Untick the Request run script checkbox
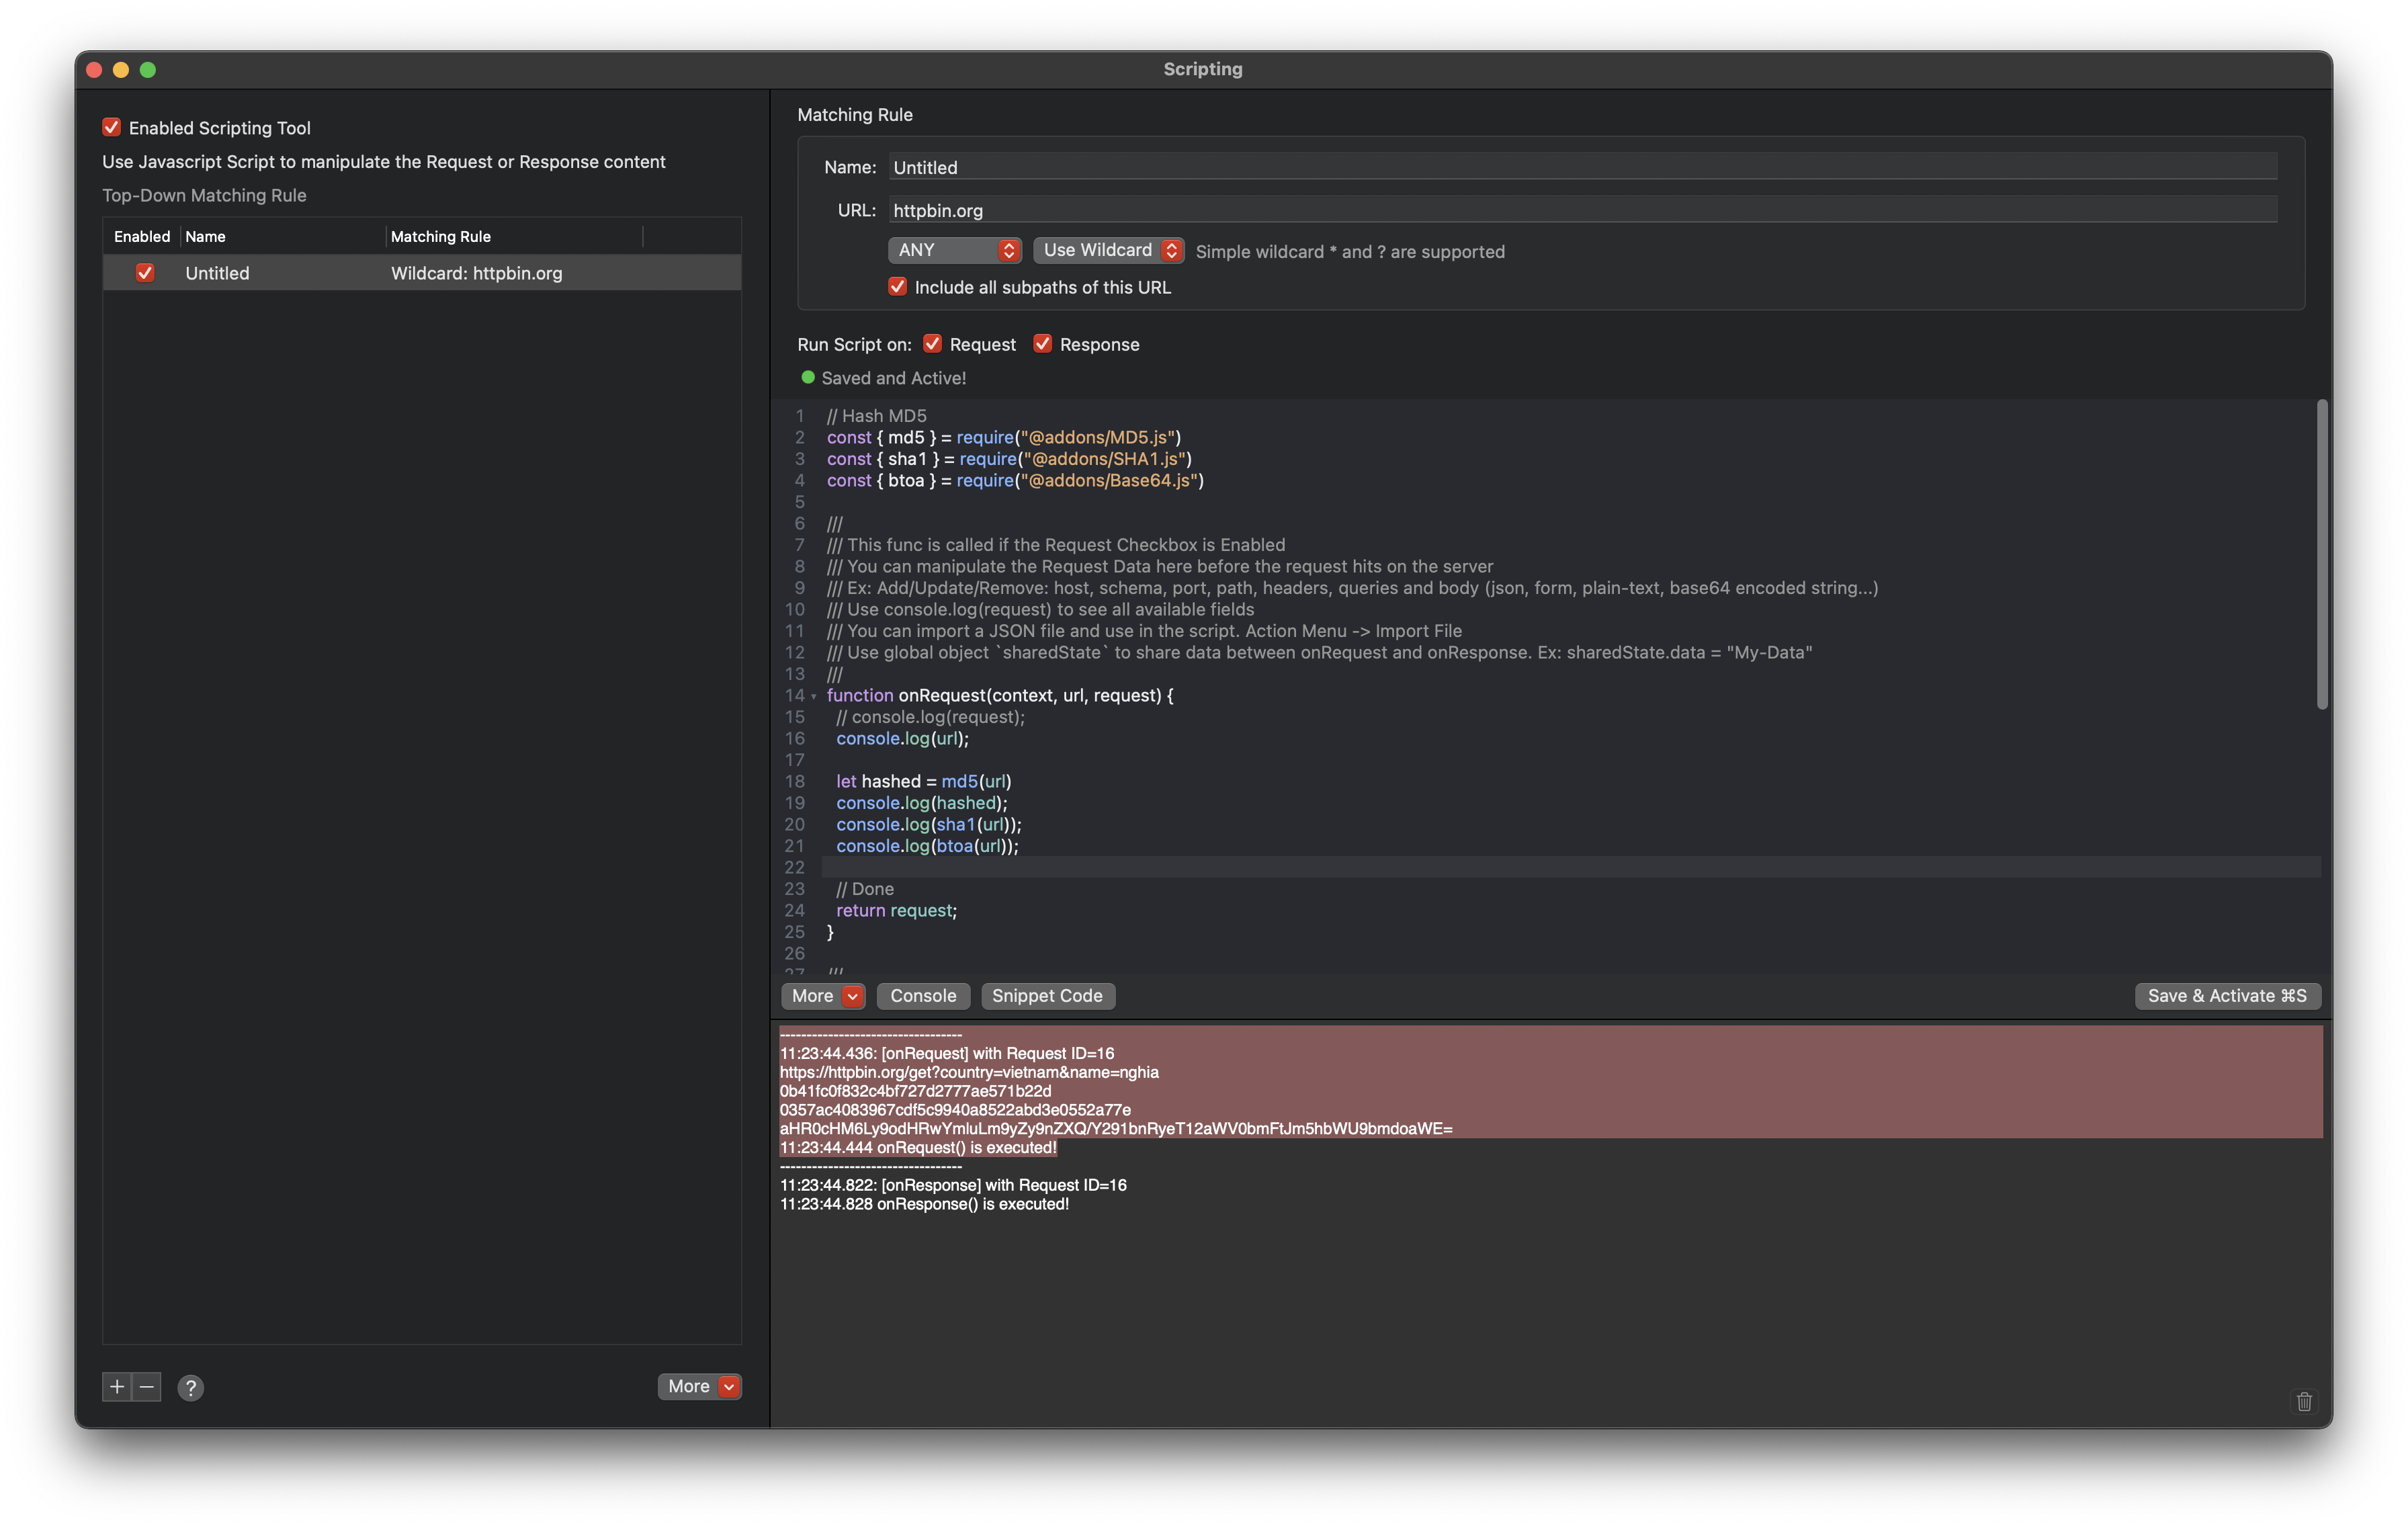Screen dimensions: 2408x1528 [932, 344]
